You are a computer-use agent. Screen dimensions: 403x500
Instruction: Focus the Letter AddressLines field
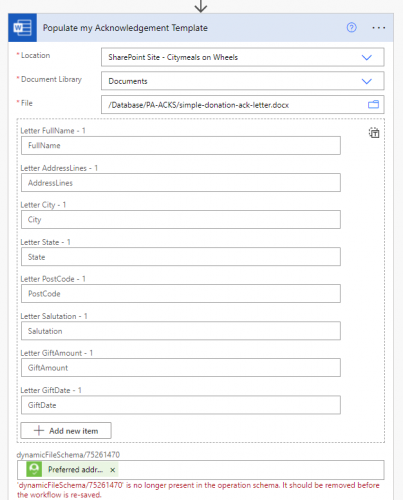tap(181, 183)
